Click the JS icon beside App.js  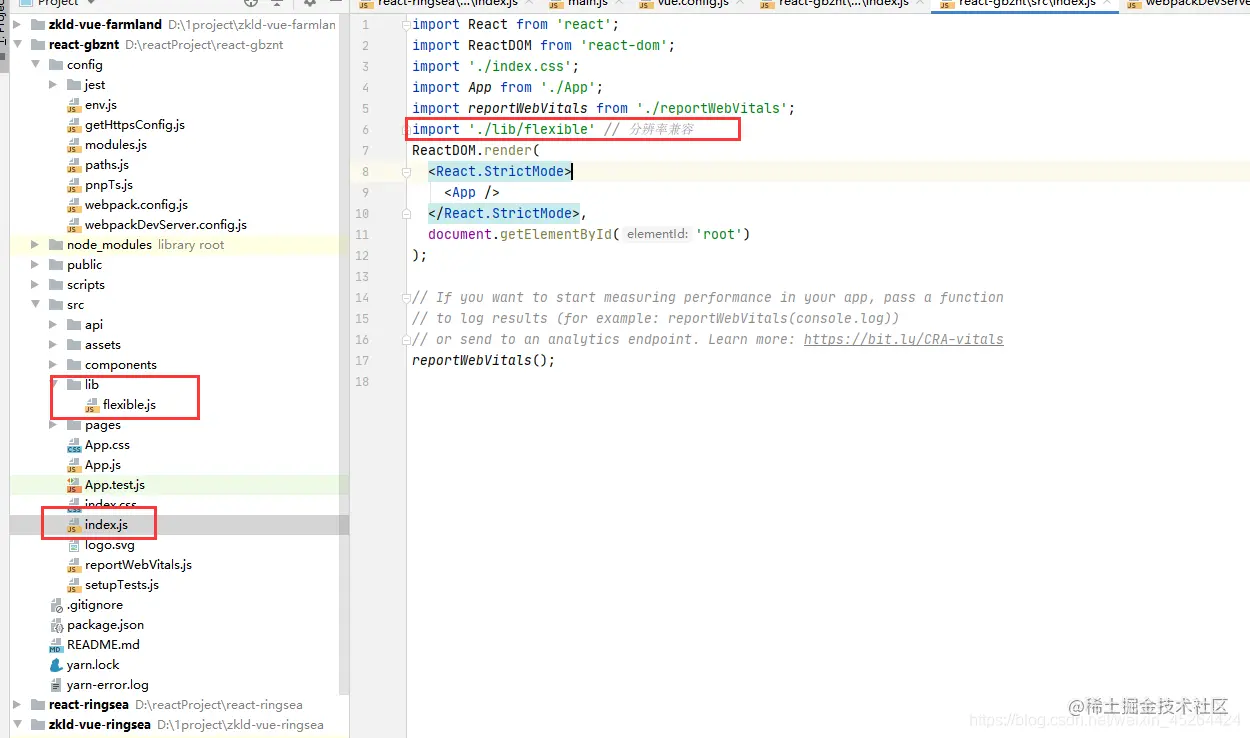pos(74,465)
